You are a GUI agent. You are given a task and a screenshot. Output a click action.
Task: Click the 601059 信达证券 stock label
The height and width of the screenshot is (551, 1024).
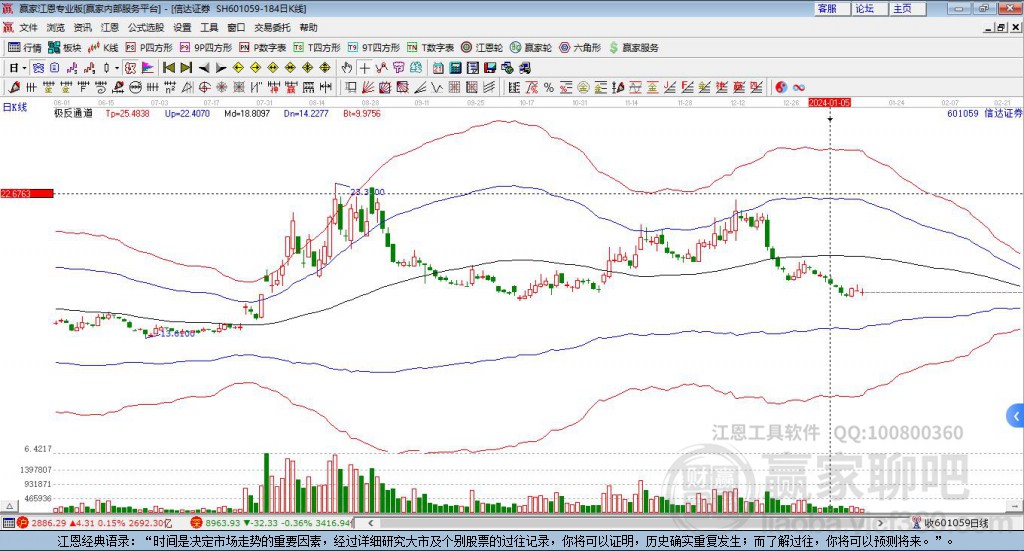[984, 114]
